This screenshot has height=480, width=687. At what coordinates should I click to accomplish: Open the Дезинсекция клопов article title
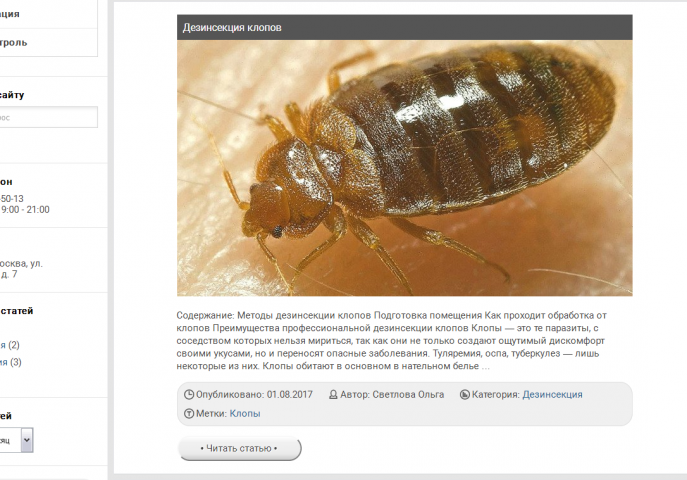[232, 28]
